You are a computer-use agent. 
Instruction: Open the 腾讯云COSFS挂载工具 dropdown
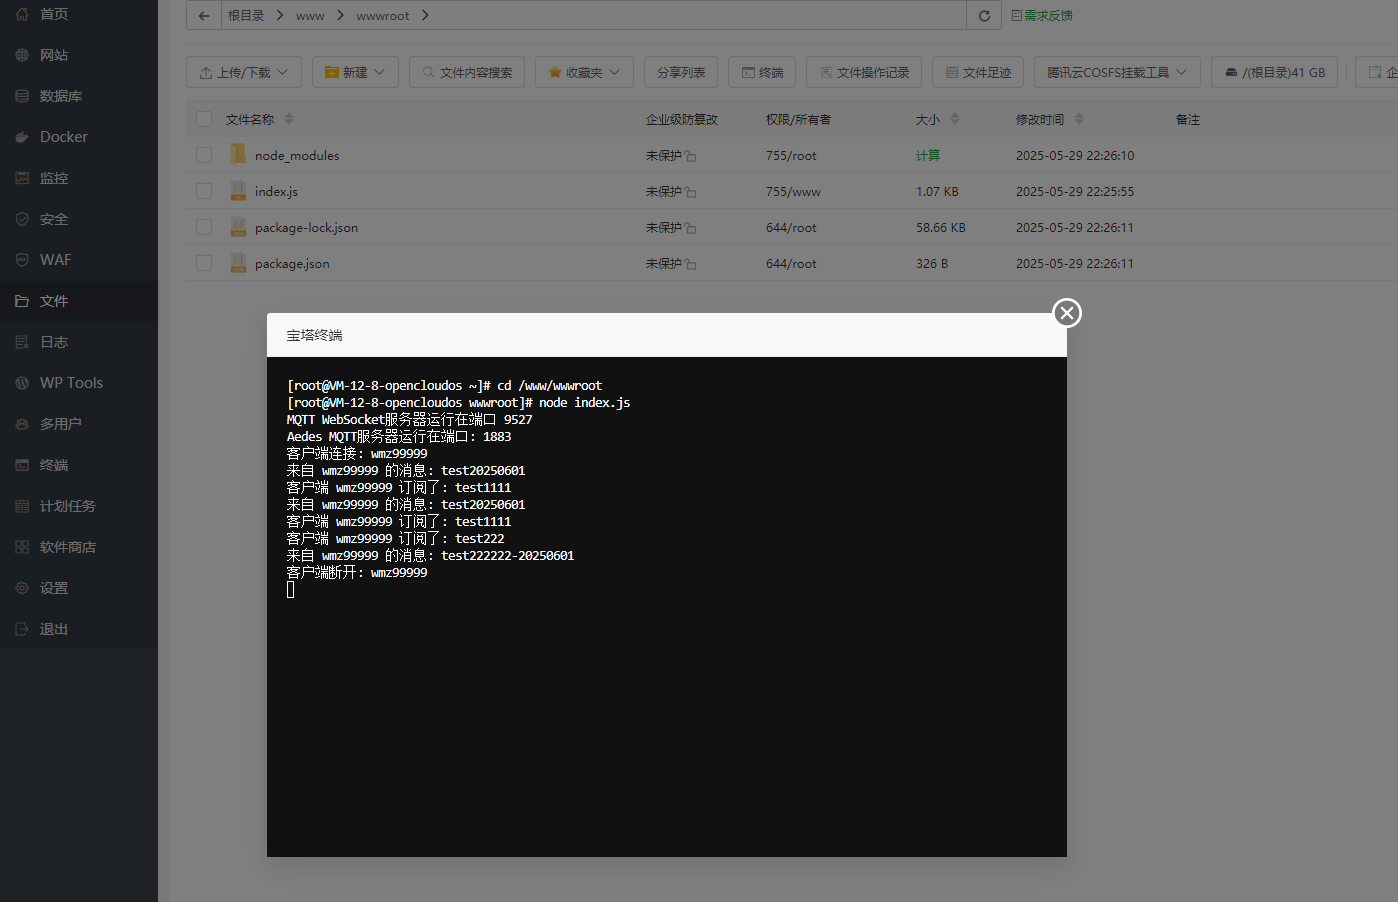[1116, 72]
